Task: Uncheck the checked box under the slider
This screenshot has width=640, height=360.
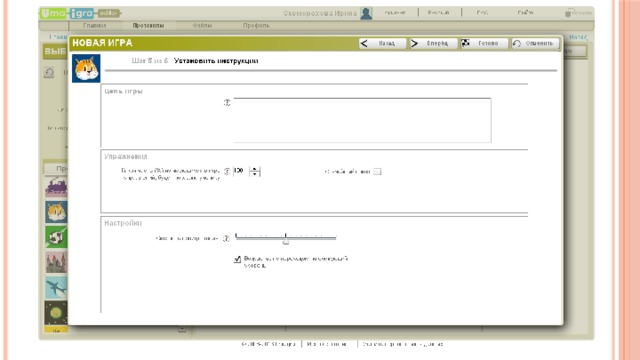Action: (x=238, y=259)
